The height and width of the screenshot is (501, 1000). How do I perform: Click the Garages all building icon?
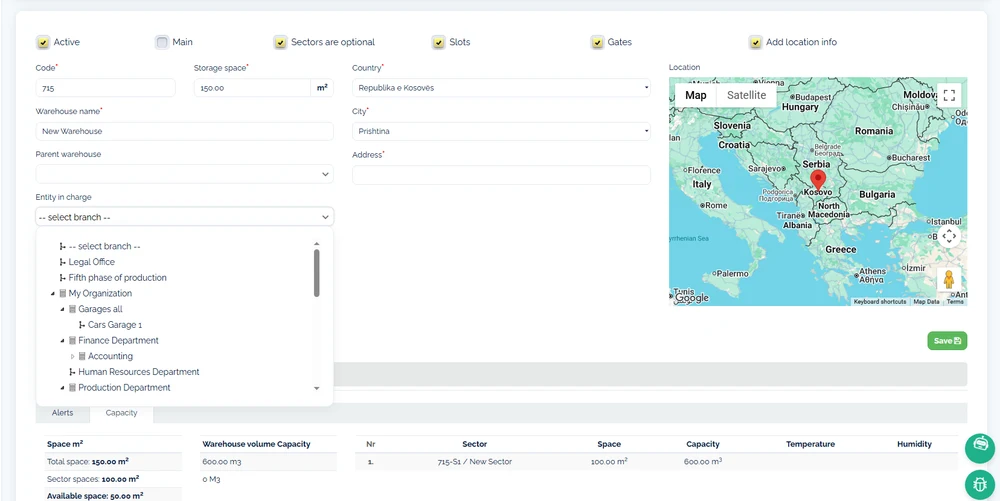pyautogui.click(x=72, y=309)
